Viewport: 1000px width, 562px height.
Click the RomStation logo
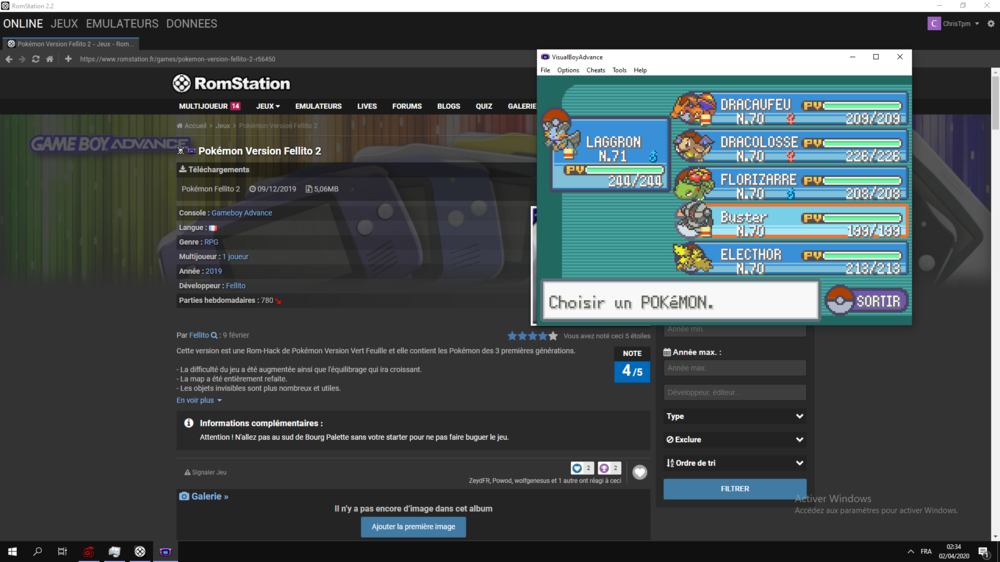pos(231,84)
